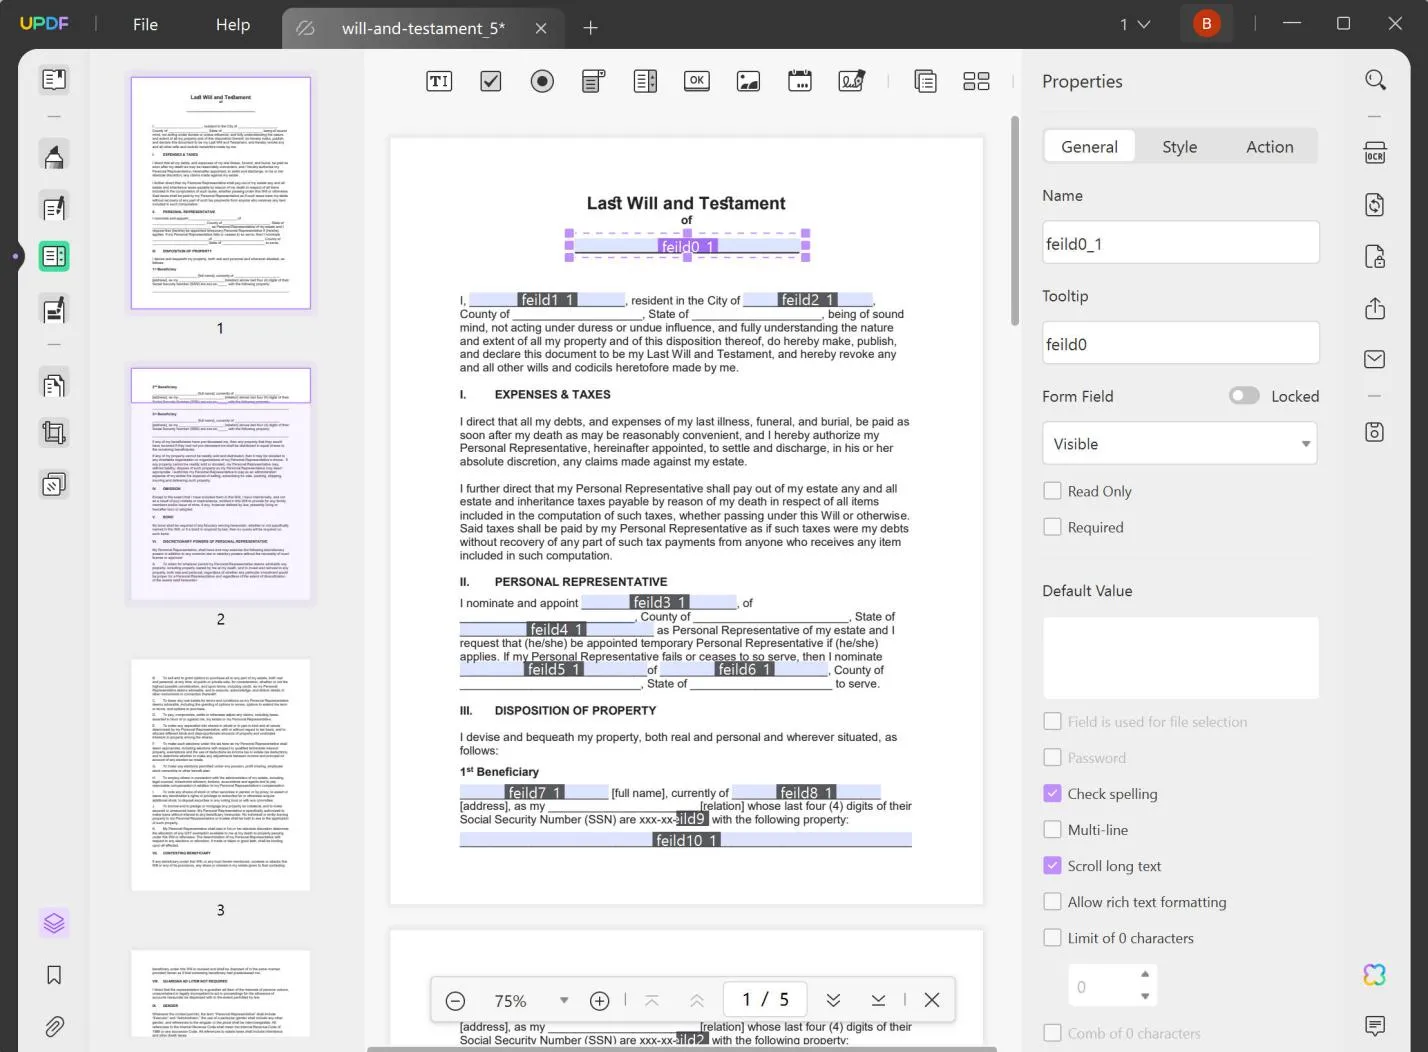Open the window count dropdown in title bar
Image resolution: width=1428 pixels, height=1052 pixels.
tap(1134, 25)
